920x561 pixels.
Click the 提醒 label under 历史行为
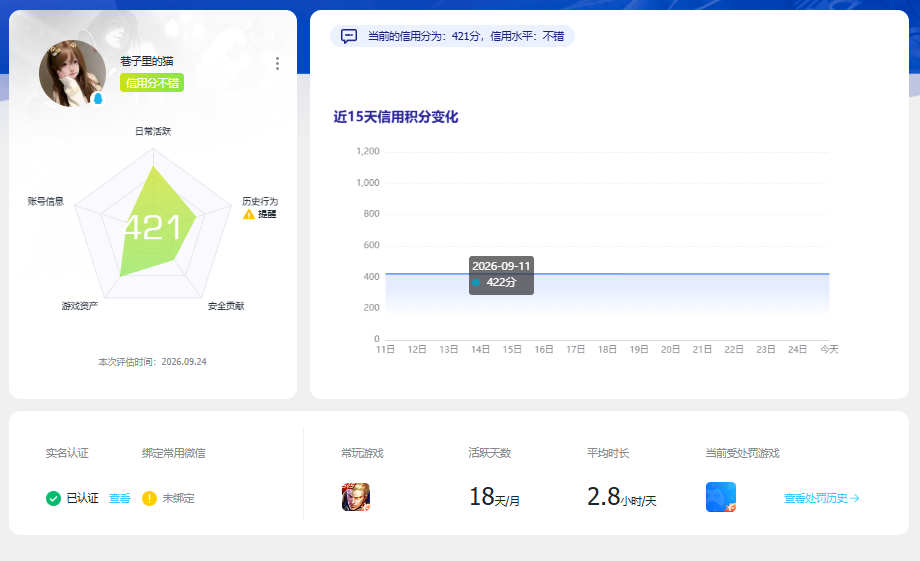267,214
